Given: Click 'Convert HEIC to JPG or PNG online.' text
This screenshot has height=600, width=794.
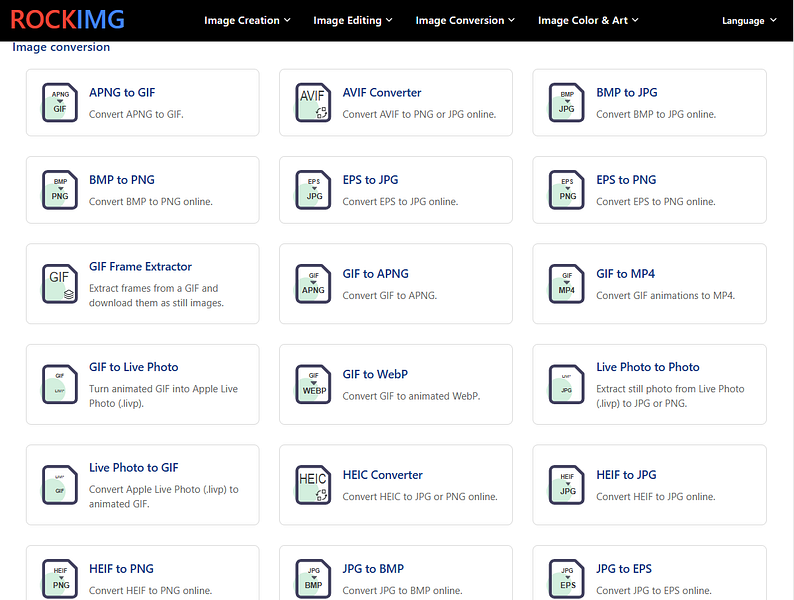Looking at the screenshot, I should tap(420, 497).
